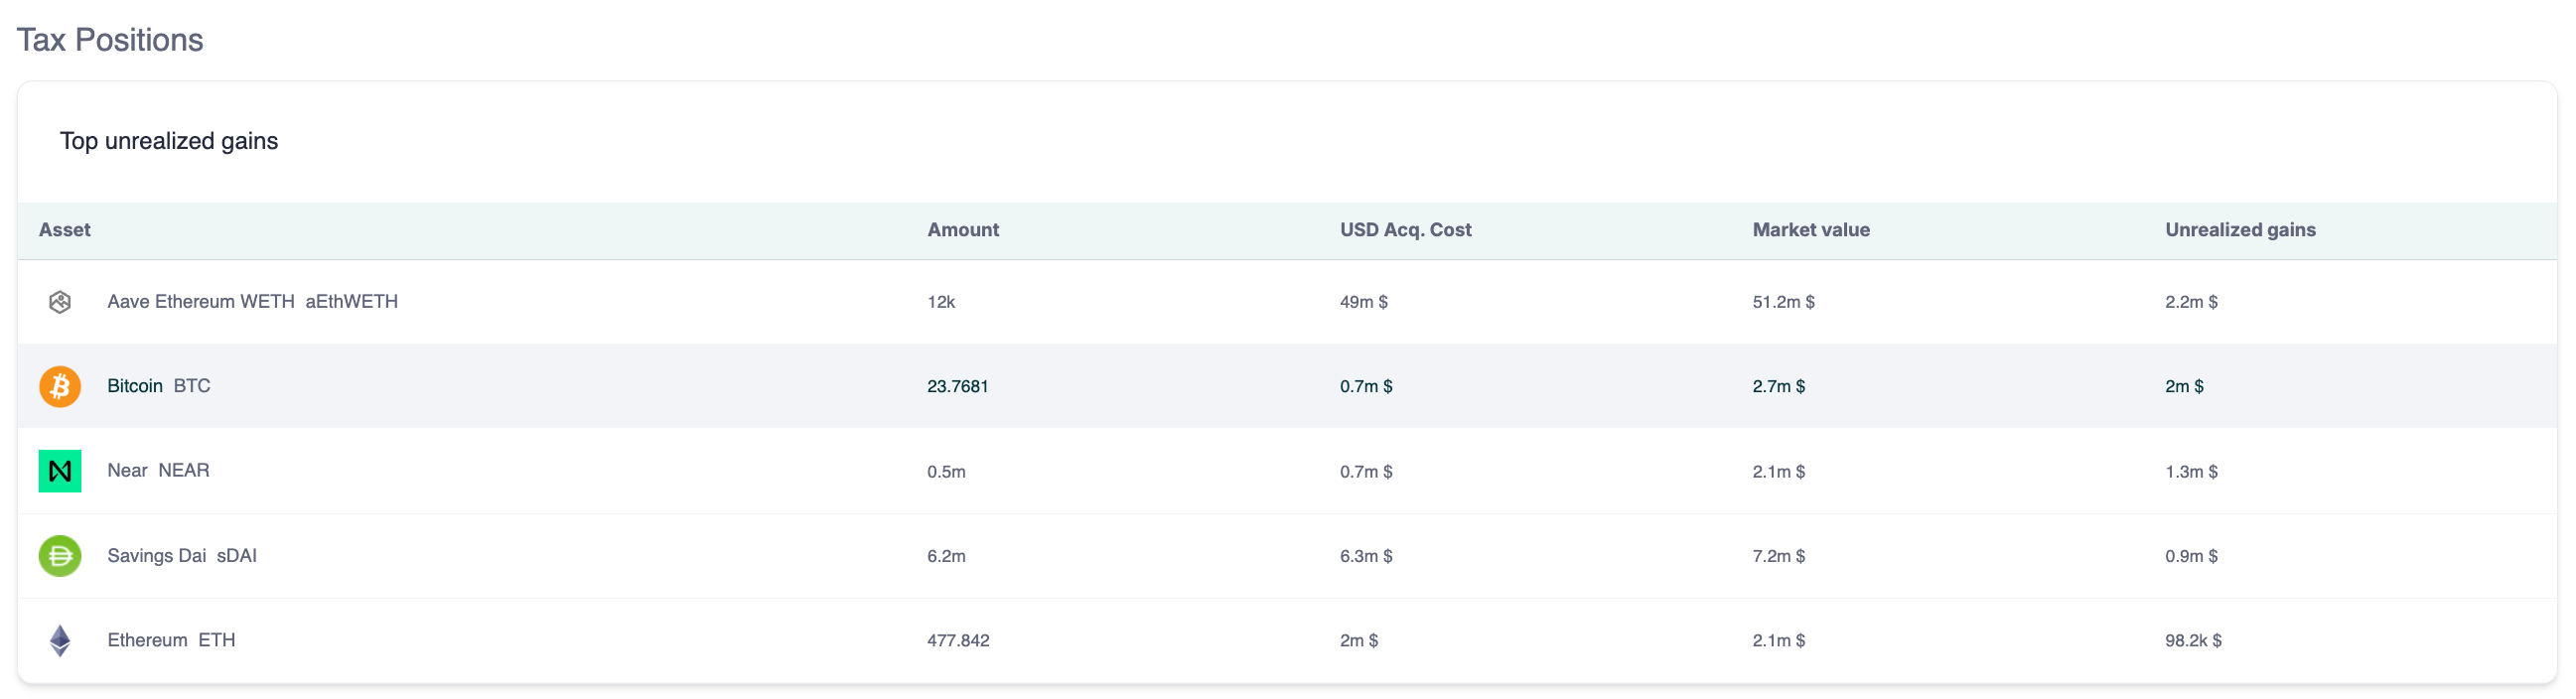Open the Ethereum ETH asset name
Image resolution: width=2576 pixels, height=699 pixels.
click(171, 640)
